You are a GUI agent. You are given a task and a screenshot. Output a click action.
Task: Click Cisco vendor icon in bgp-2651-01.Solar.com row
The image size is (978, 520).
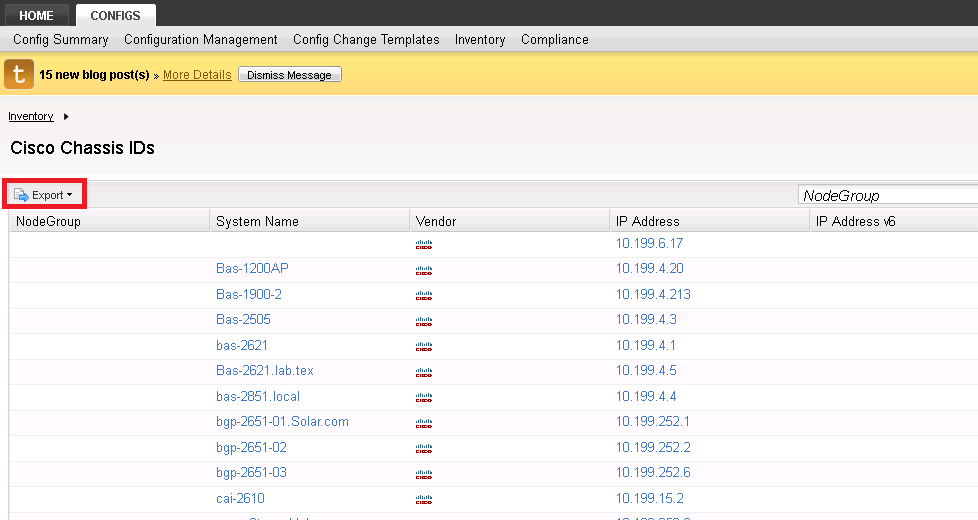424,423
